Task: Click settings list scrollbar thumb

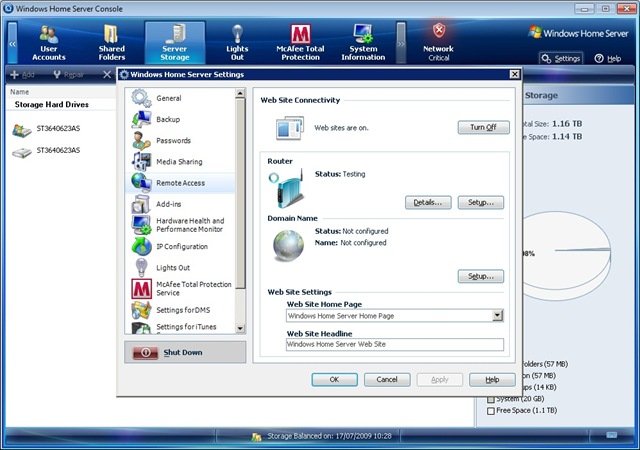Action: tap(240, 193)
